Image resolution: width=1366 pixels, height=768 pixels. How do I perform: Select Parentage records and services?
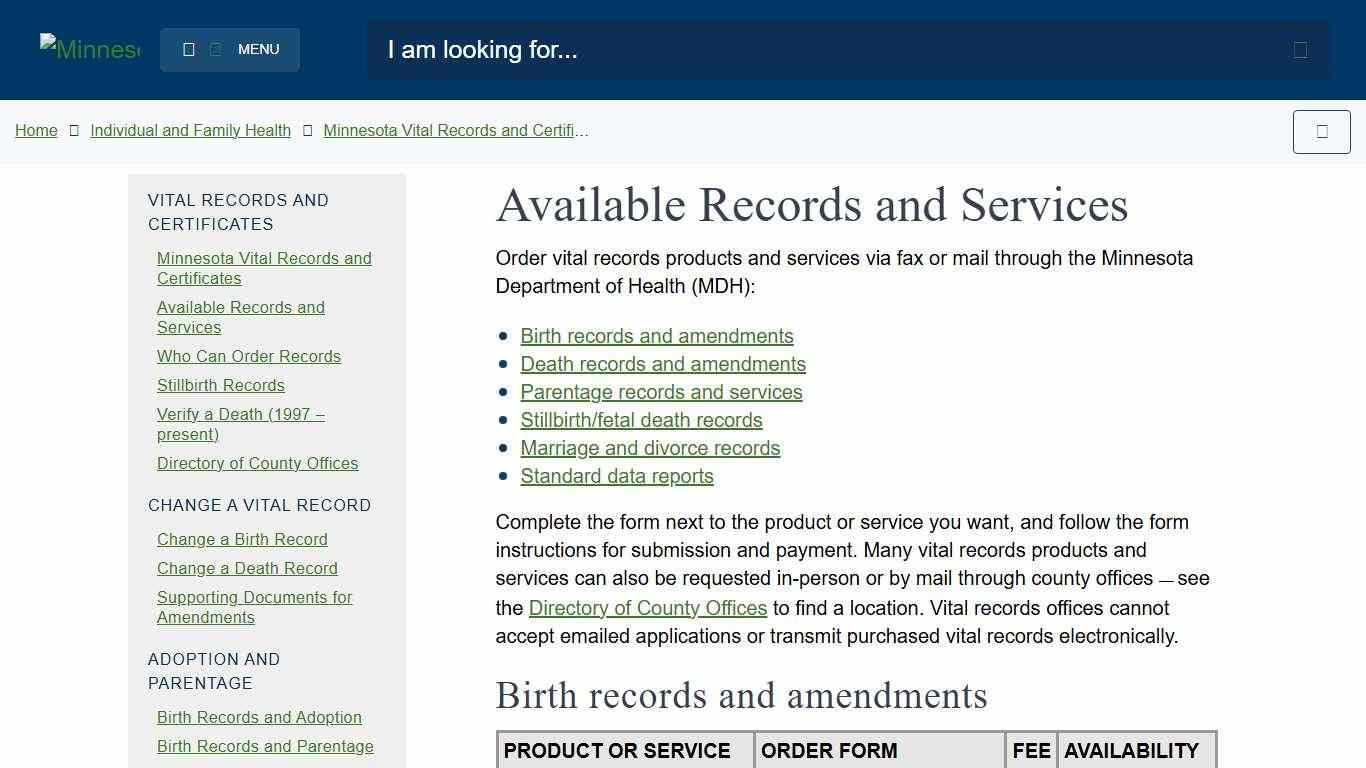[661, 392]
